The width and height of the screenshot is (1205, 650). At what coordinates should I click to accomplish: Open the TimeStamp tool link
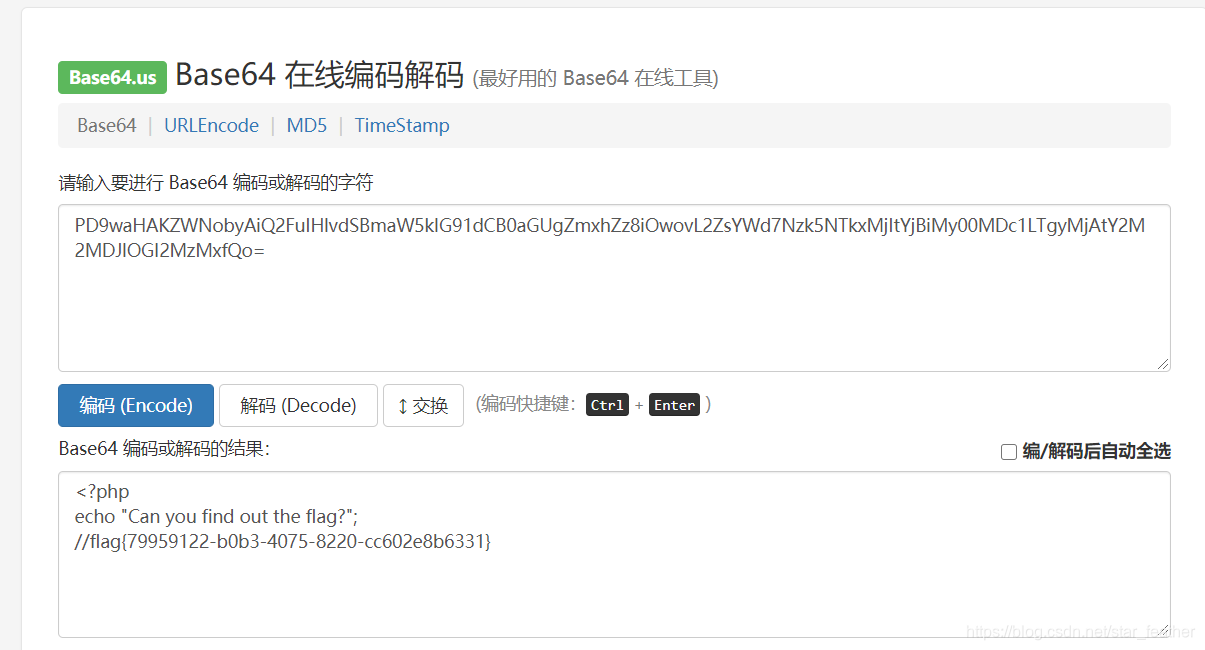pos(402,125)
